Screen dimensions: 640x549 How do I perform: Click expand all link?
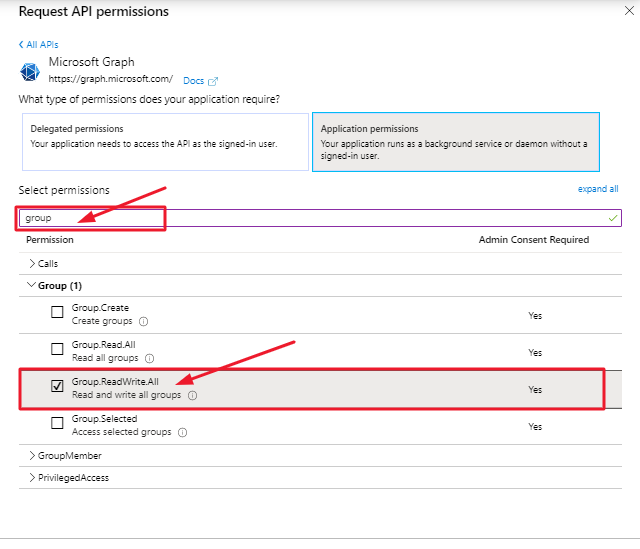click(x=598, y=189)
